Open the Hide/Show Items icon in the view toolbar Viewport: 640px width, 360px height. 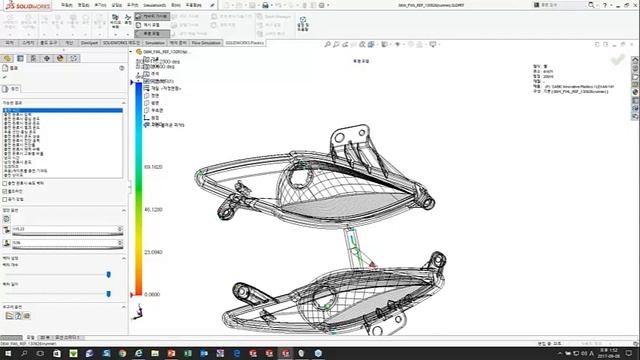pyautogui.click(x=398, y=44)
